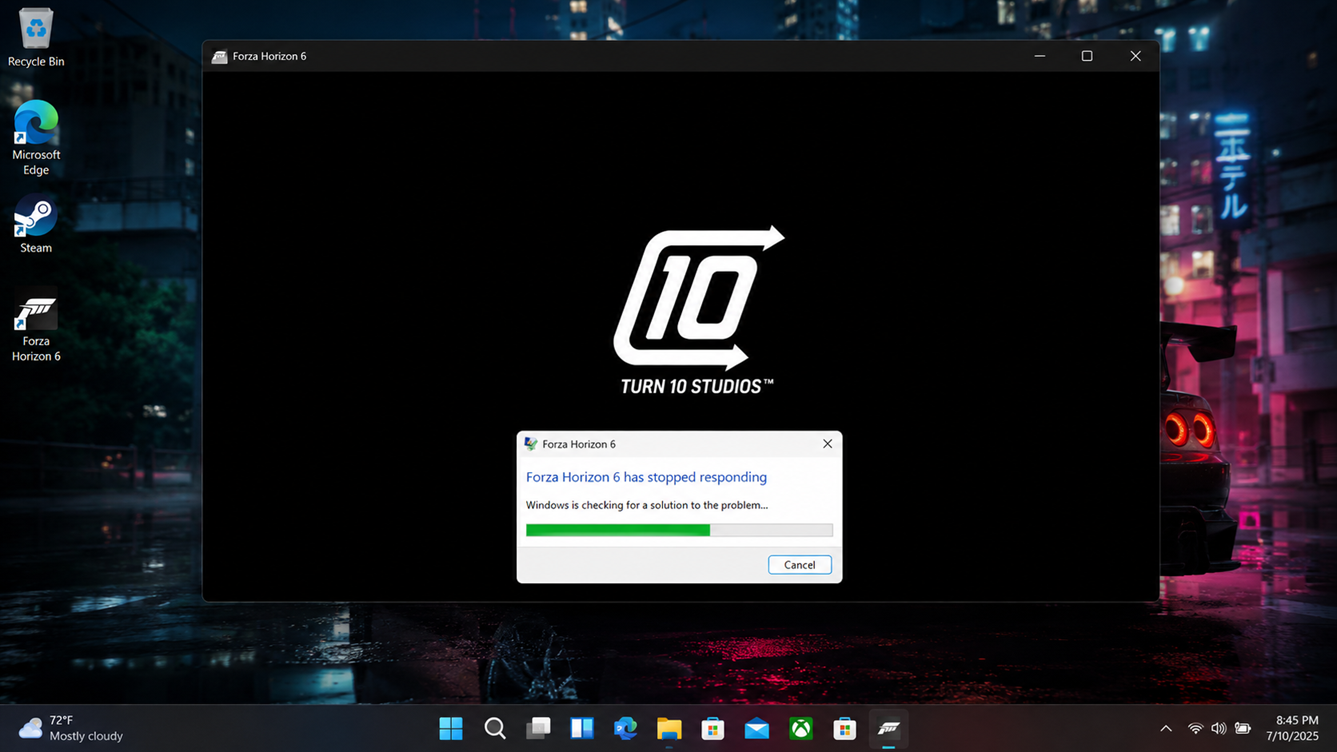Select the Steam desktop shortcut
Screen dimensions: 1337x752
click(36, 225)
